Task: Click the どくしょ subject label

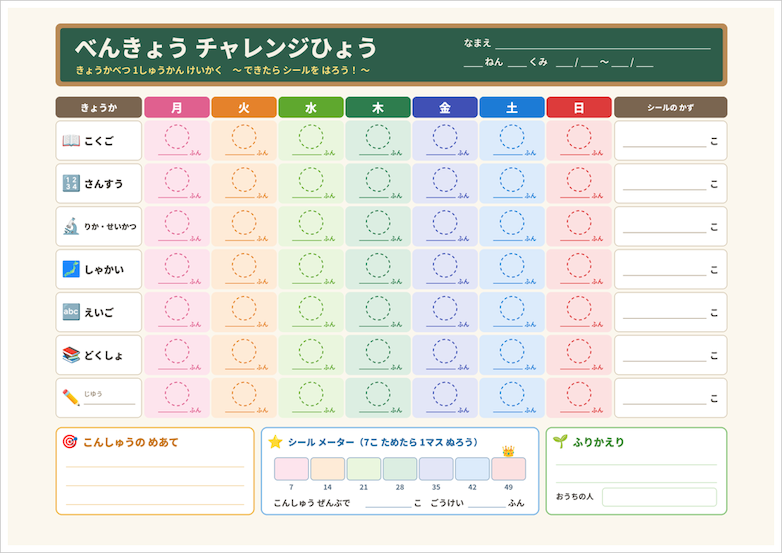Action: [103, 356]
